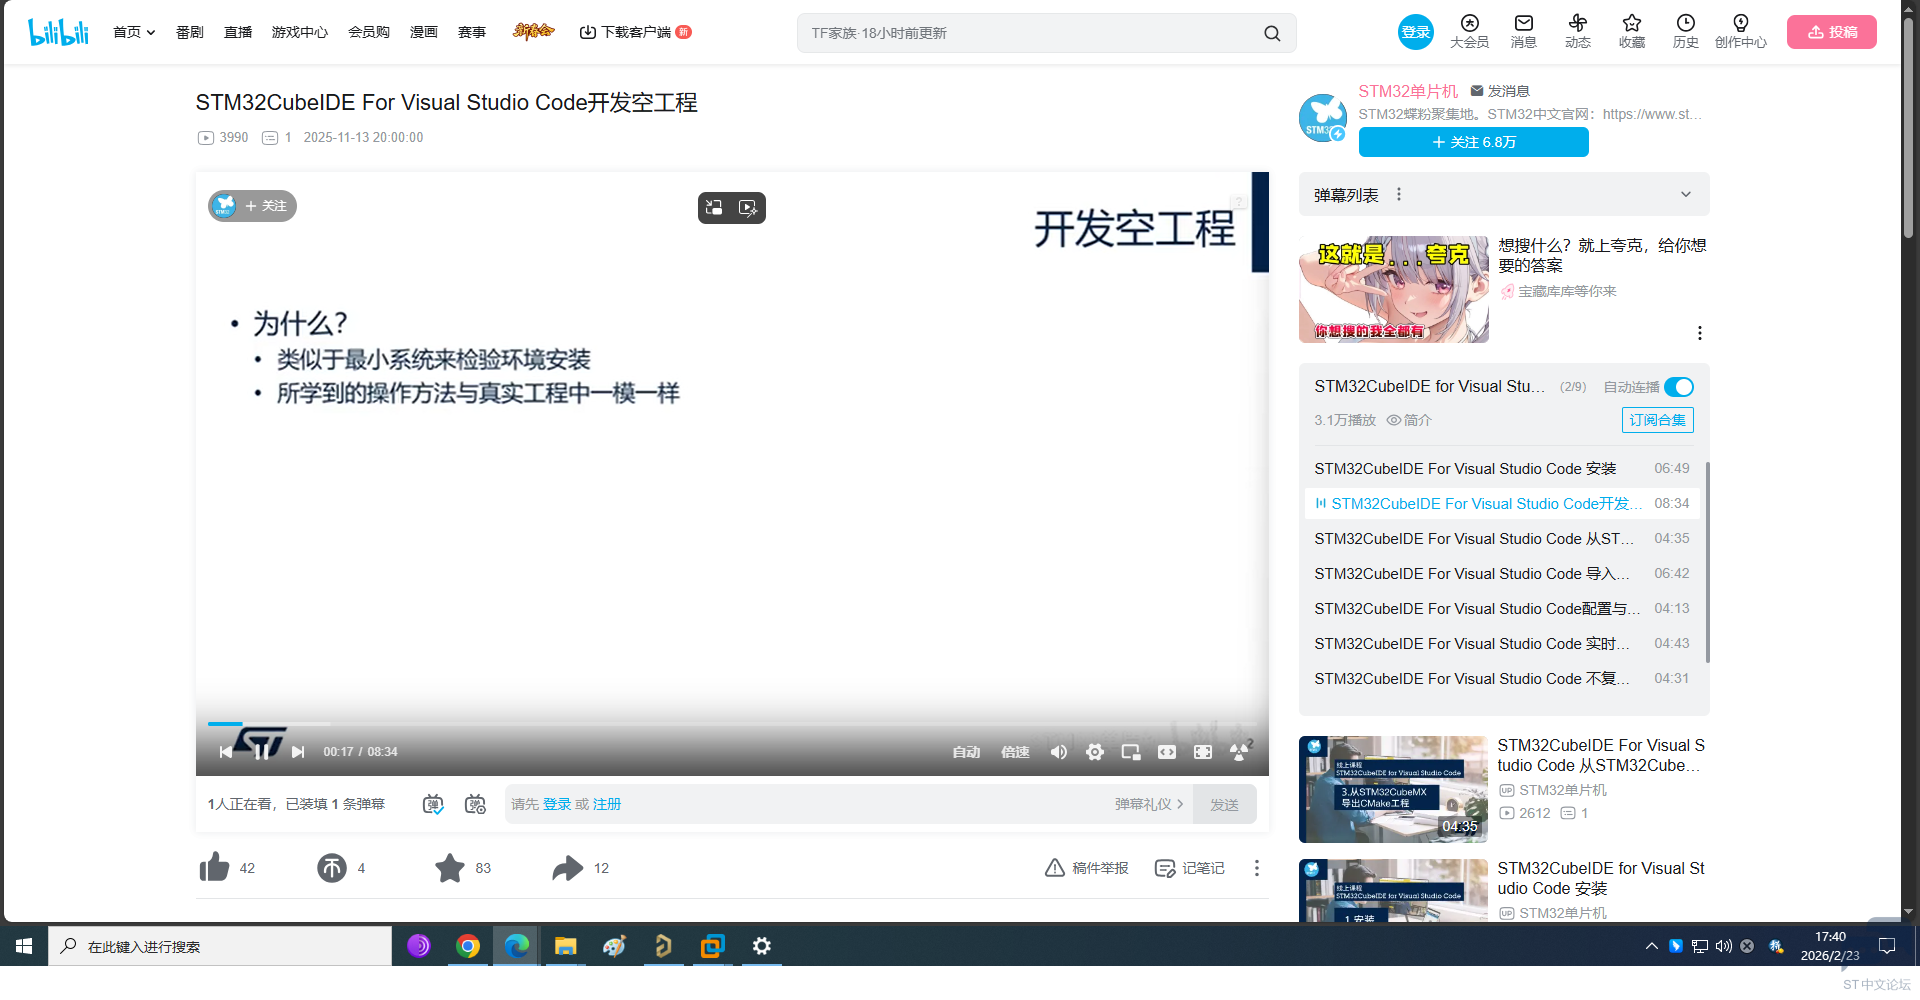Play playlist item with duration 04:35

click(1502, 539)
